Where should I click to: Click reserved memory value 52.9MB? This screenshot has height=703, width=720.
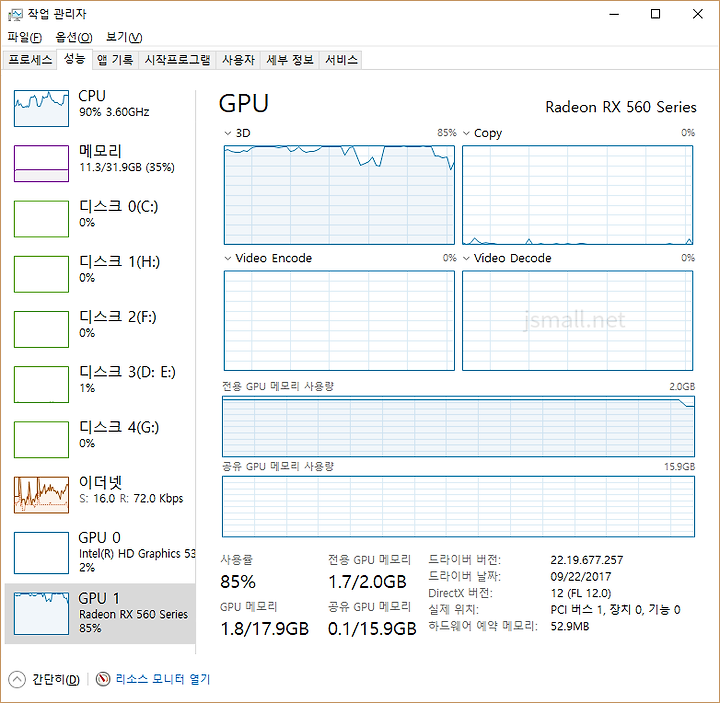(x=569, y=626)
